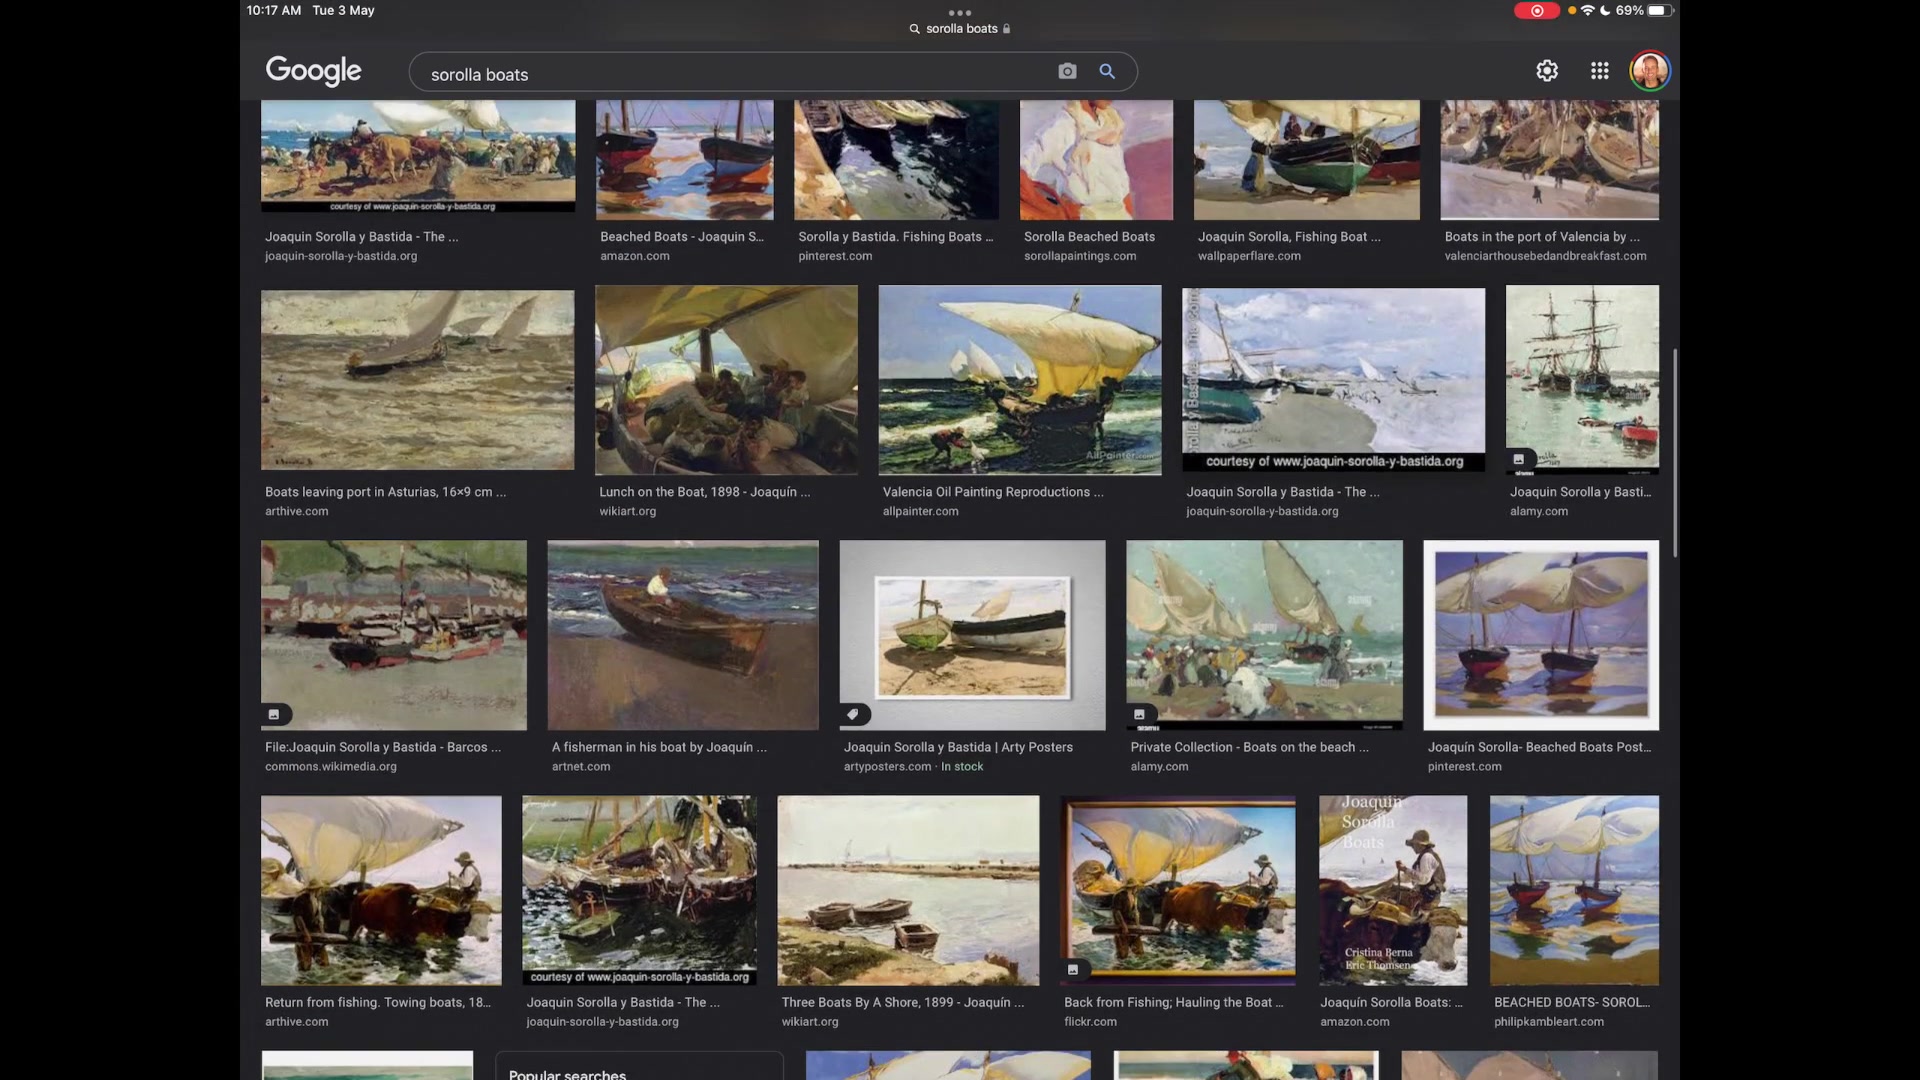Image resolution: width=1920 pixels, height=1080 pixels.
Task: Open BEACHED BOATS philipkambleart thumbnail
Action: [1574, 891]
